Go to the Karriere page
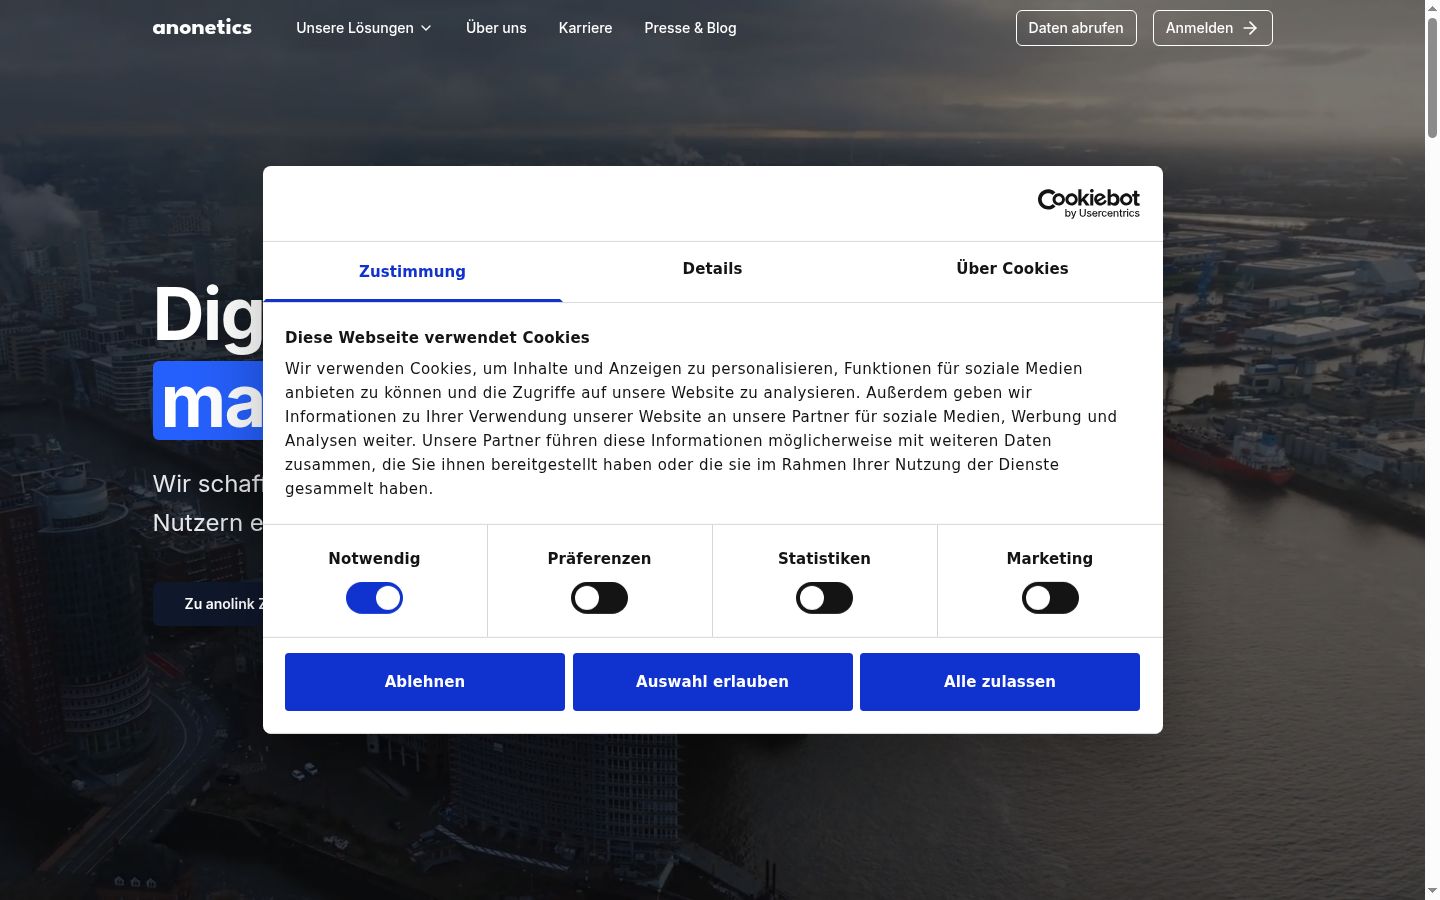1440x900 pixels. pos(585,28)
